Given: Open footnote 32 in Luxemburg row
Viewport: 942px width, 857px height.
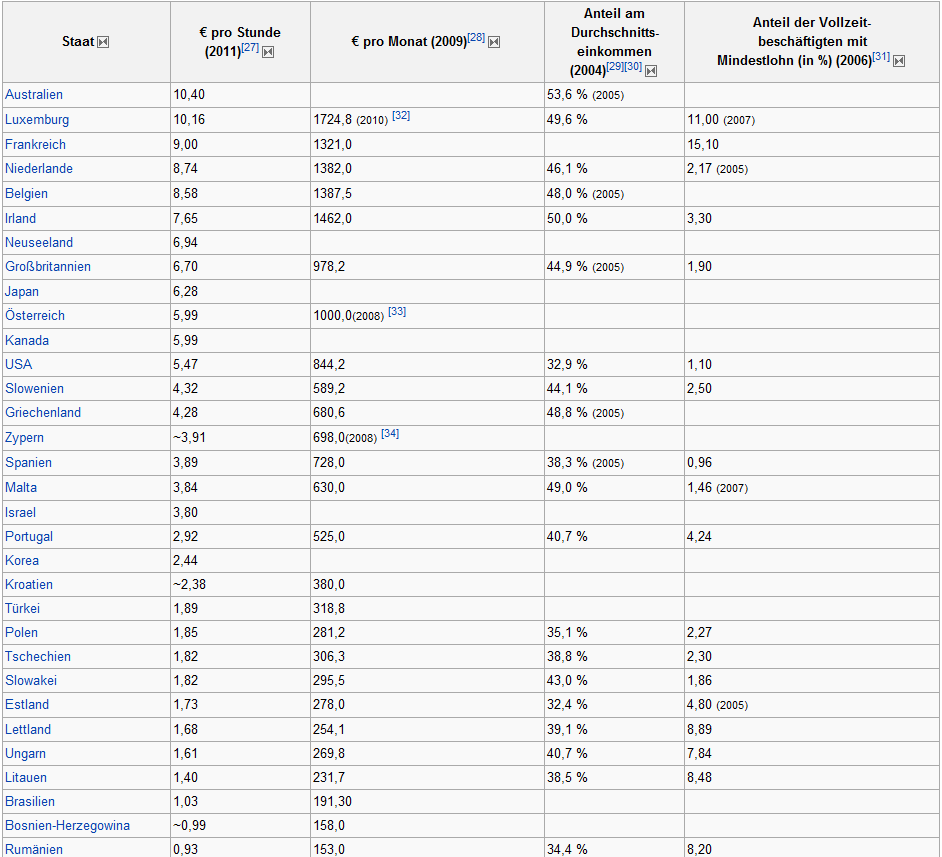Looking at the screenshot, I should pyautogui.click(x=401, y=115).
